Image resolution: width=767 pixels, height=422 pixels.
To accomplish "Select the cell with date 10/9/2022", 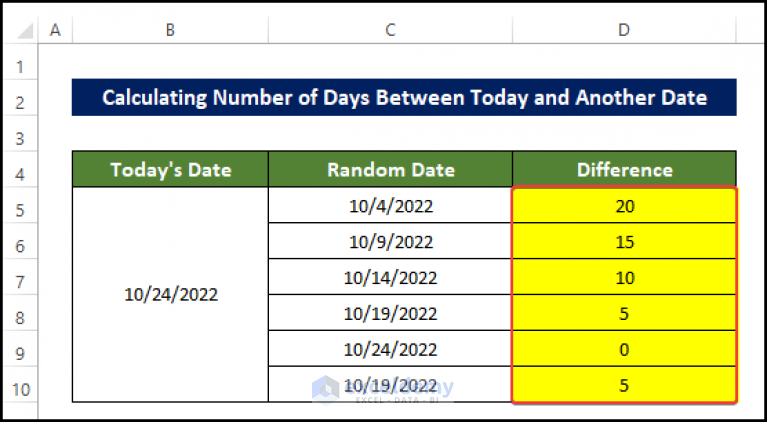I will click(x=390, y=242).
